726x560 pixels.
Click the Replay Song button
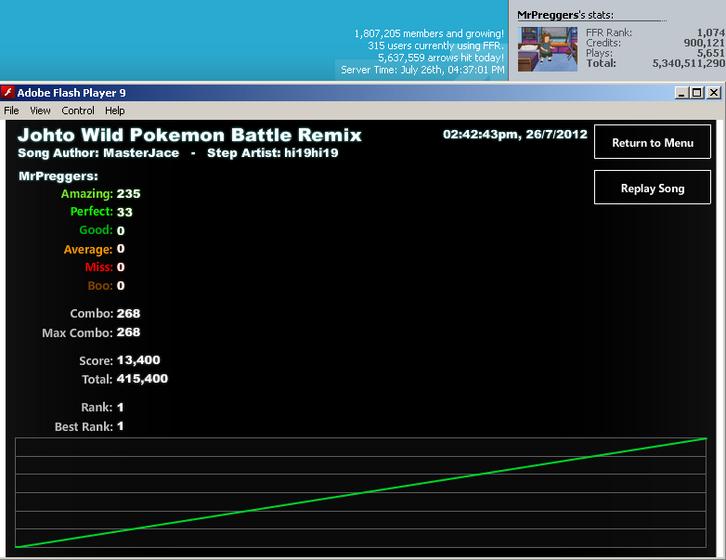click(652, 188)
